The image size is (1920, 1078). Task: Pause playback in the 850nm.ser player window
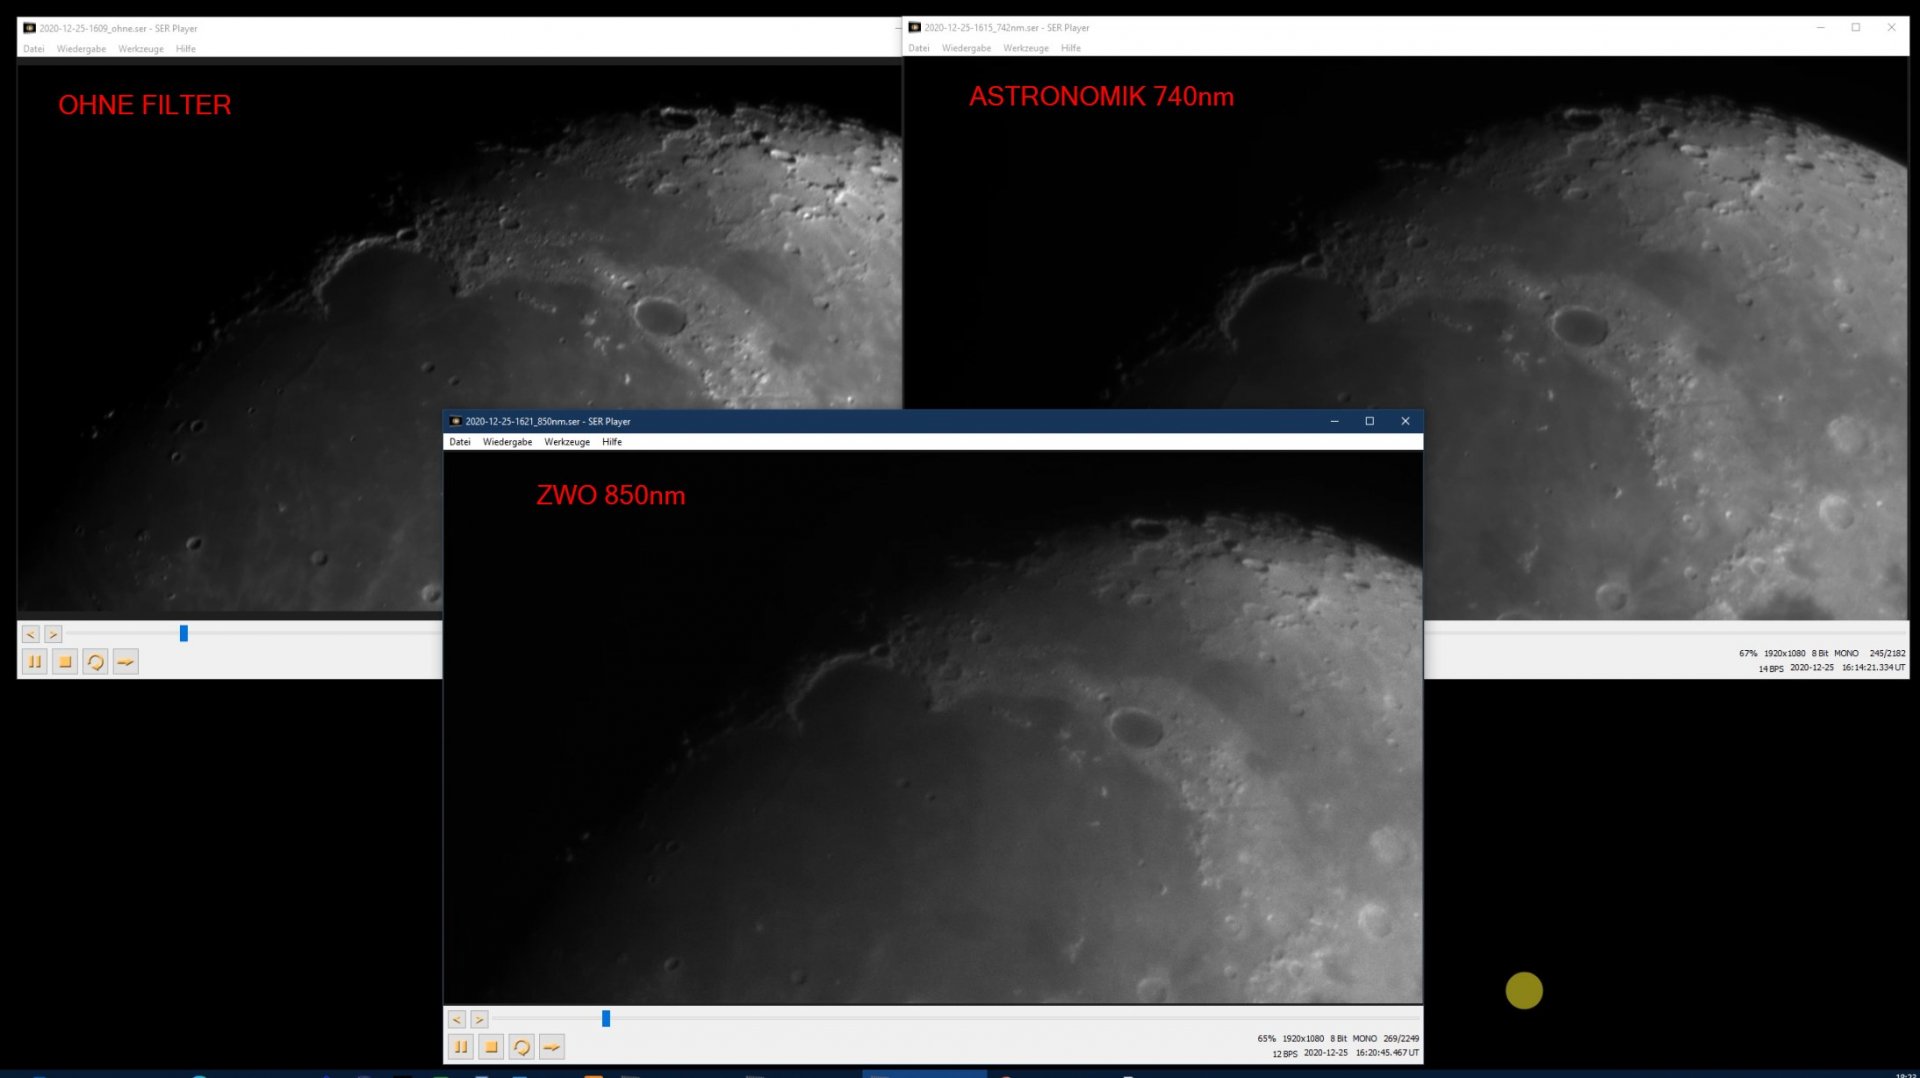point(461,1047)
